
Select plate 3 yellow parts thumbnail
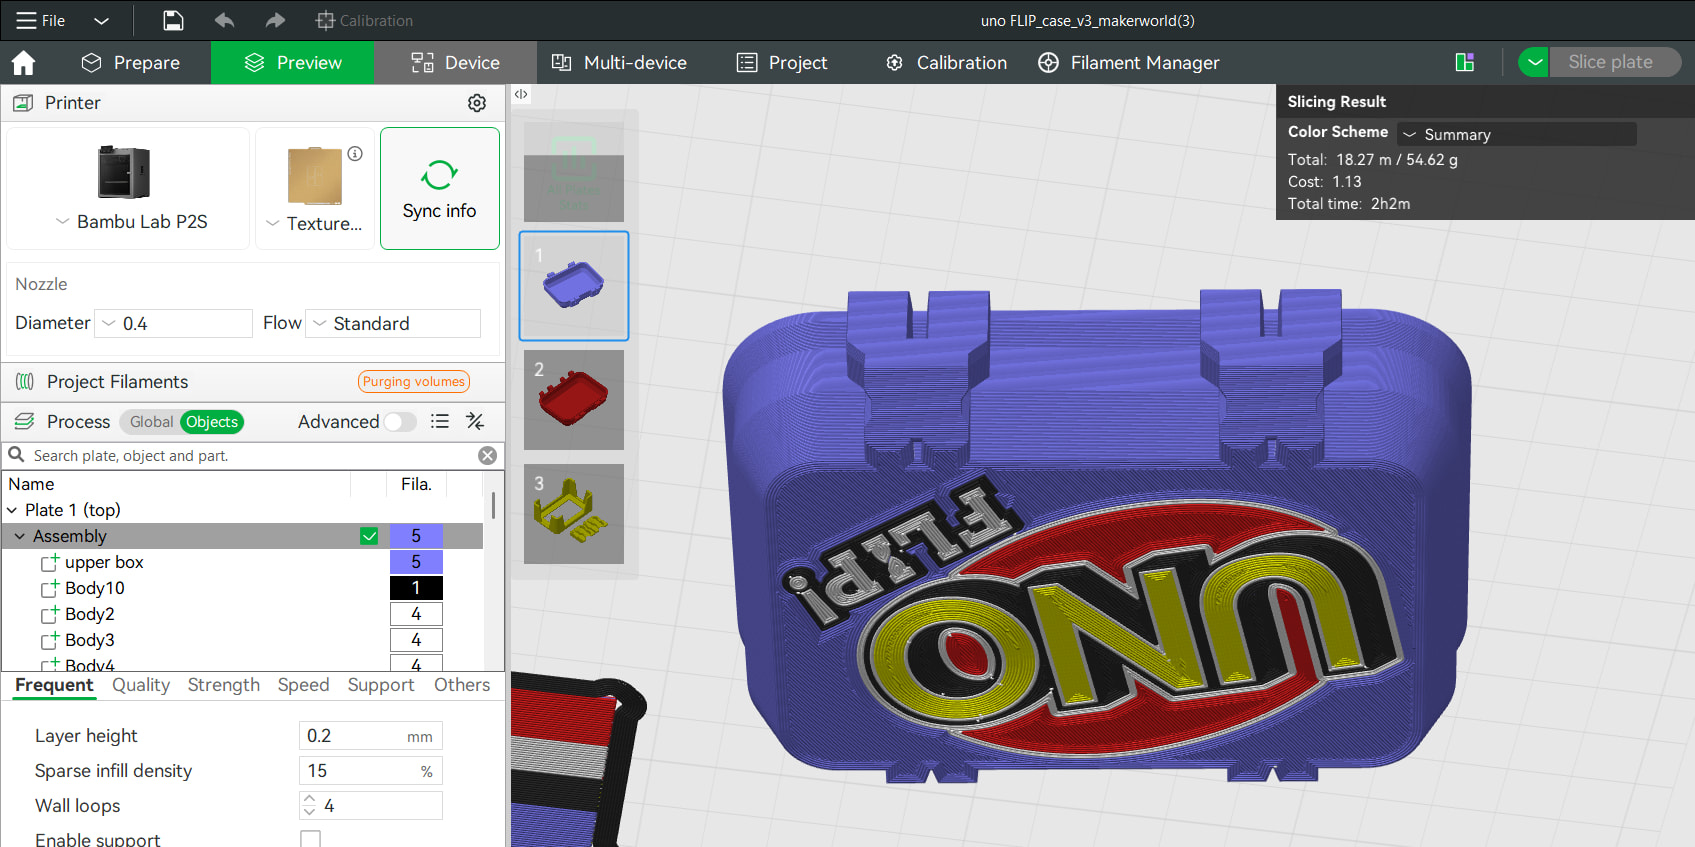tap(574, 514)
